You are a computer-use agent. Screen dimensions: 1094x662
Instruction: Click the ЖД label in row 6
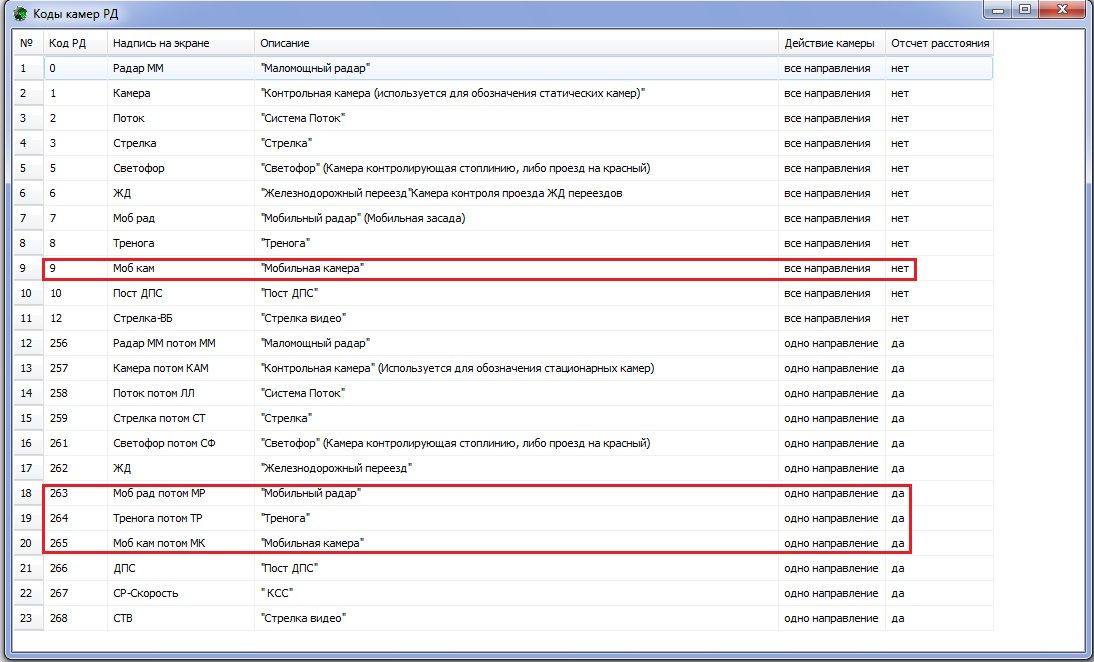pyautogui.click(x=122, y=193)
